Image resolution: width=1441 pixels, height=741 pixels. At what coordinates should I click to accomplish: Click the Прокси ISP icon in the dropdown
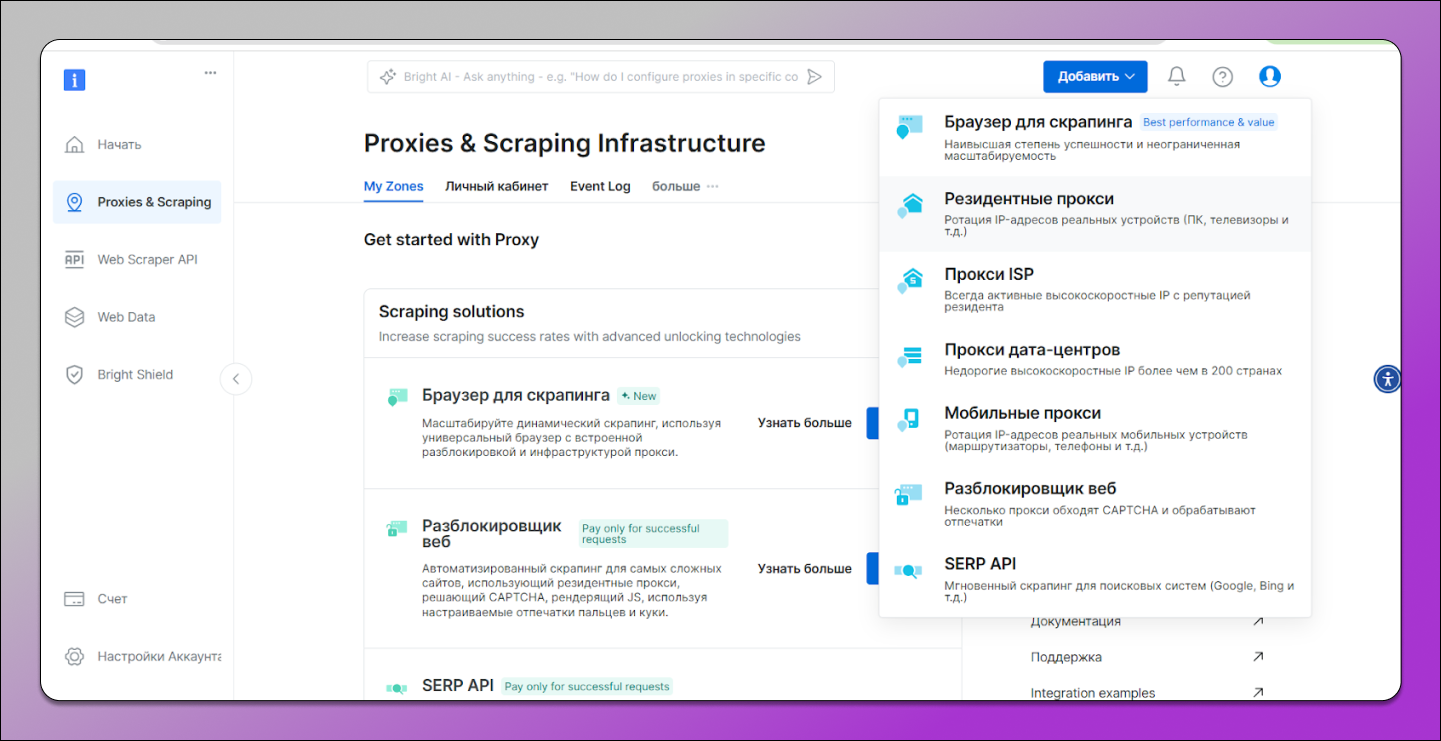point(909,281)
